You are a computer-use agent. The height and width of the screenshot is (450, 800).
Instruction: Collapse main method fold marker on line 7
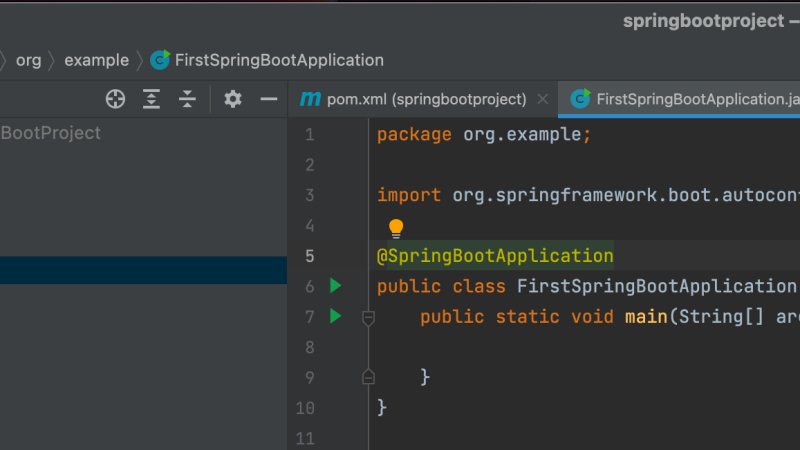pos(368,318)
